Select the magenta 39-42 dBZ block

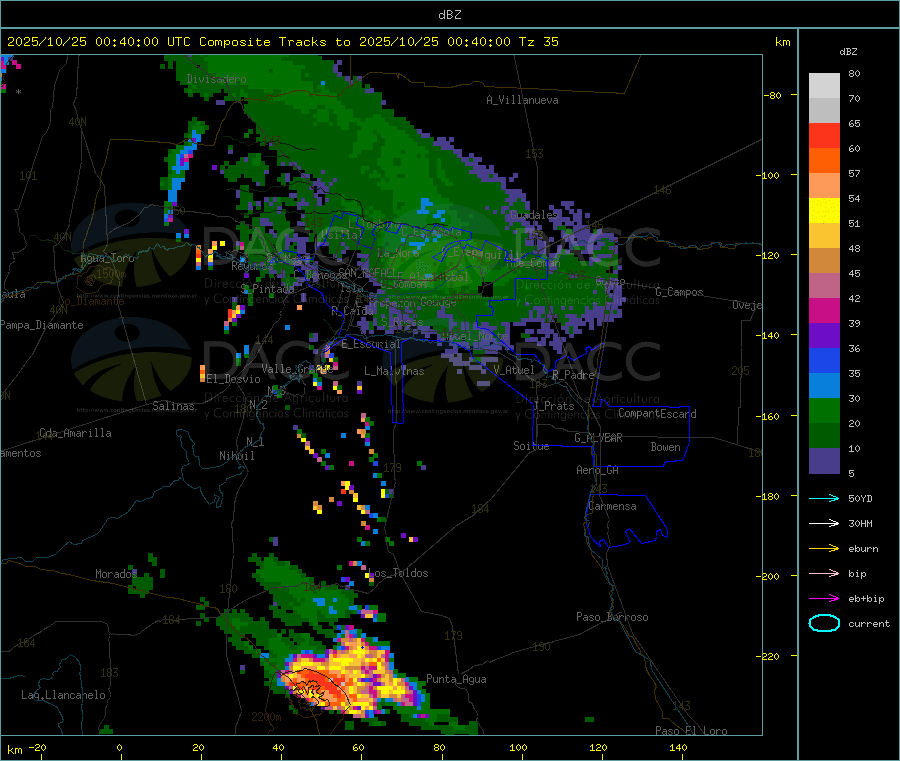pos(824,310)
